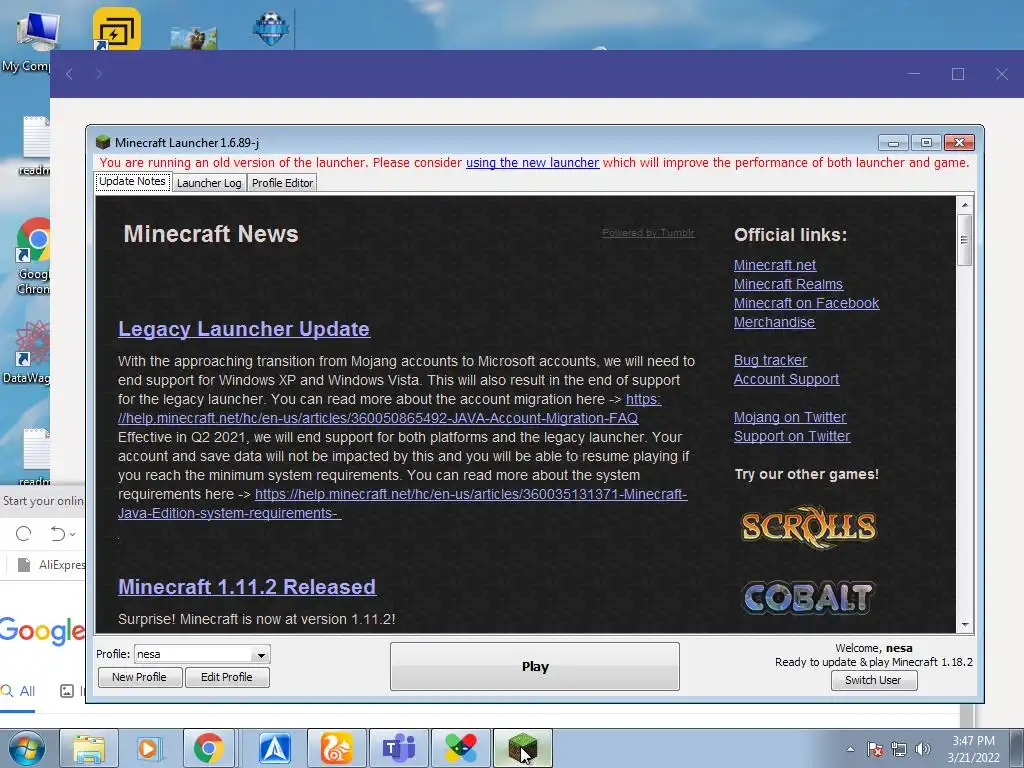
Task: Switch to Profile Editor tab
Action: point(282,183)
